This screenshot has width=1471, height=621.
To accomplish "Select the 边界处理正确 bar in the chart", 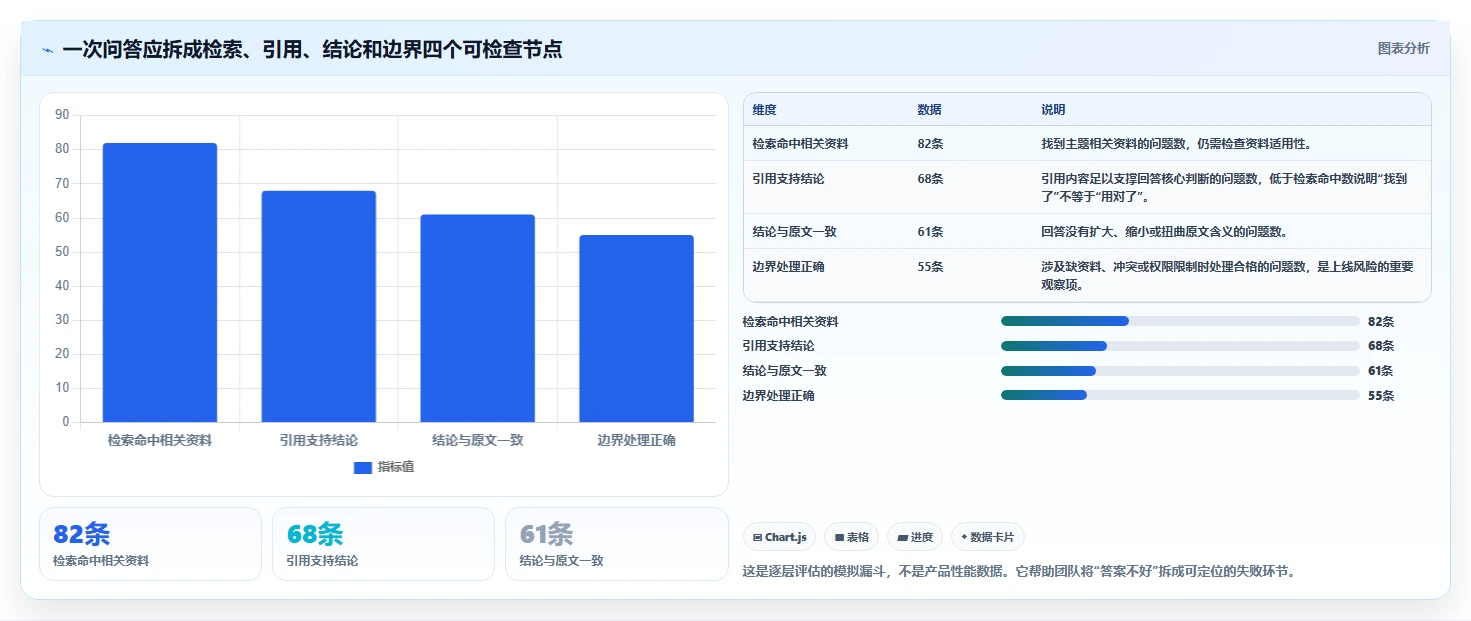I will point(636,328).
